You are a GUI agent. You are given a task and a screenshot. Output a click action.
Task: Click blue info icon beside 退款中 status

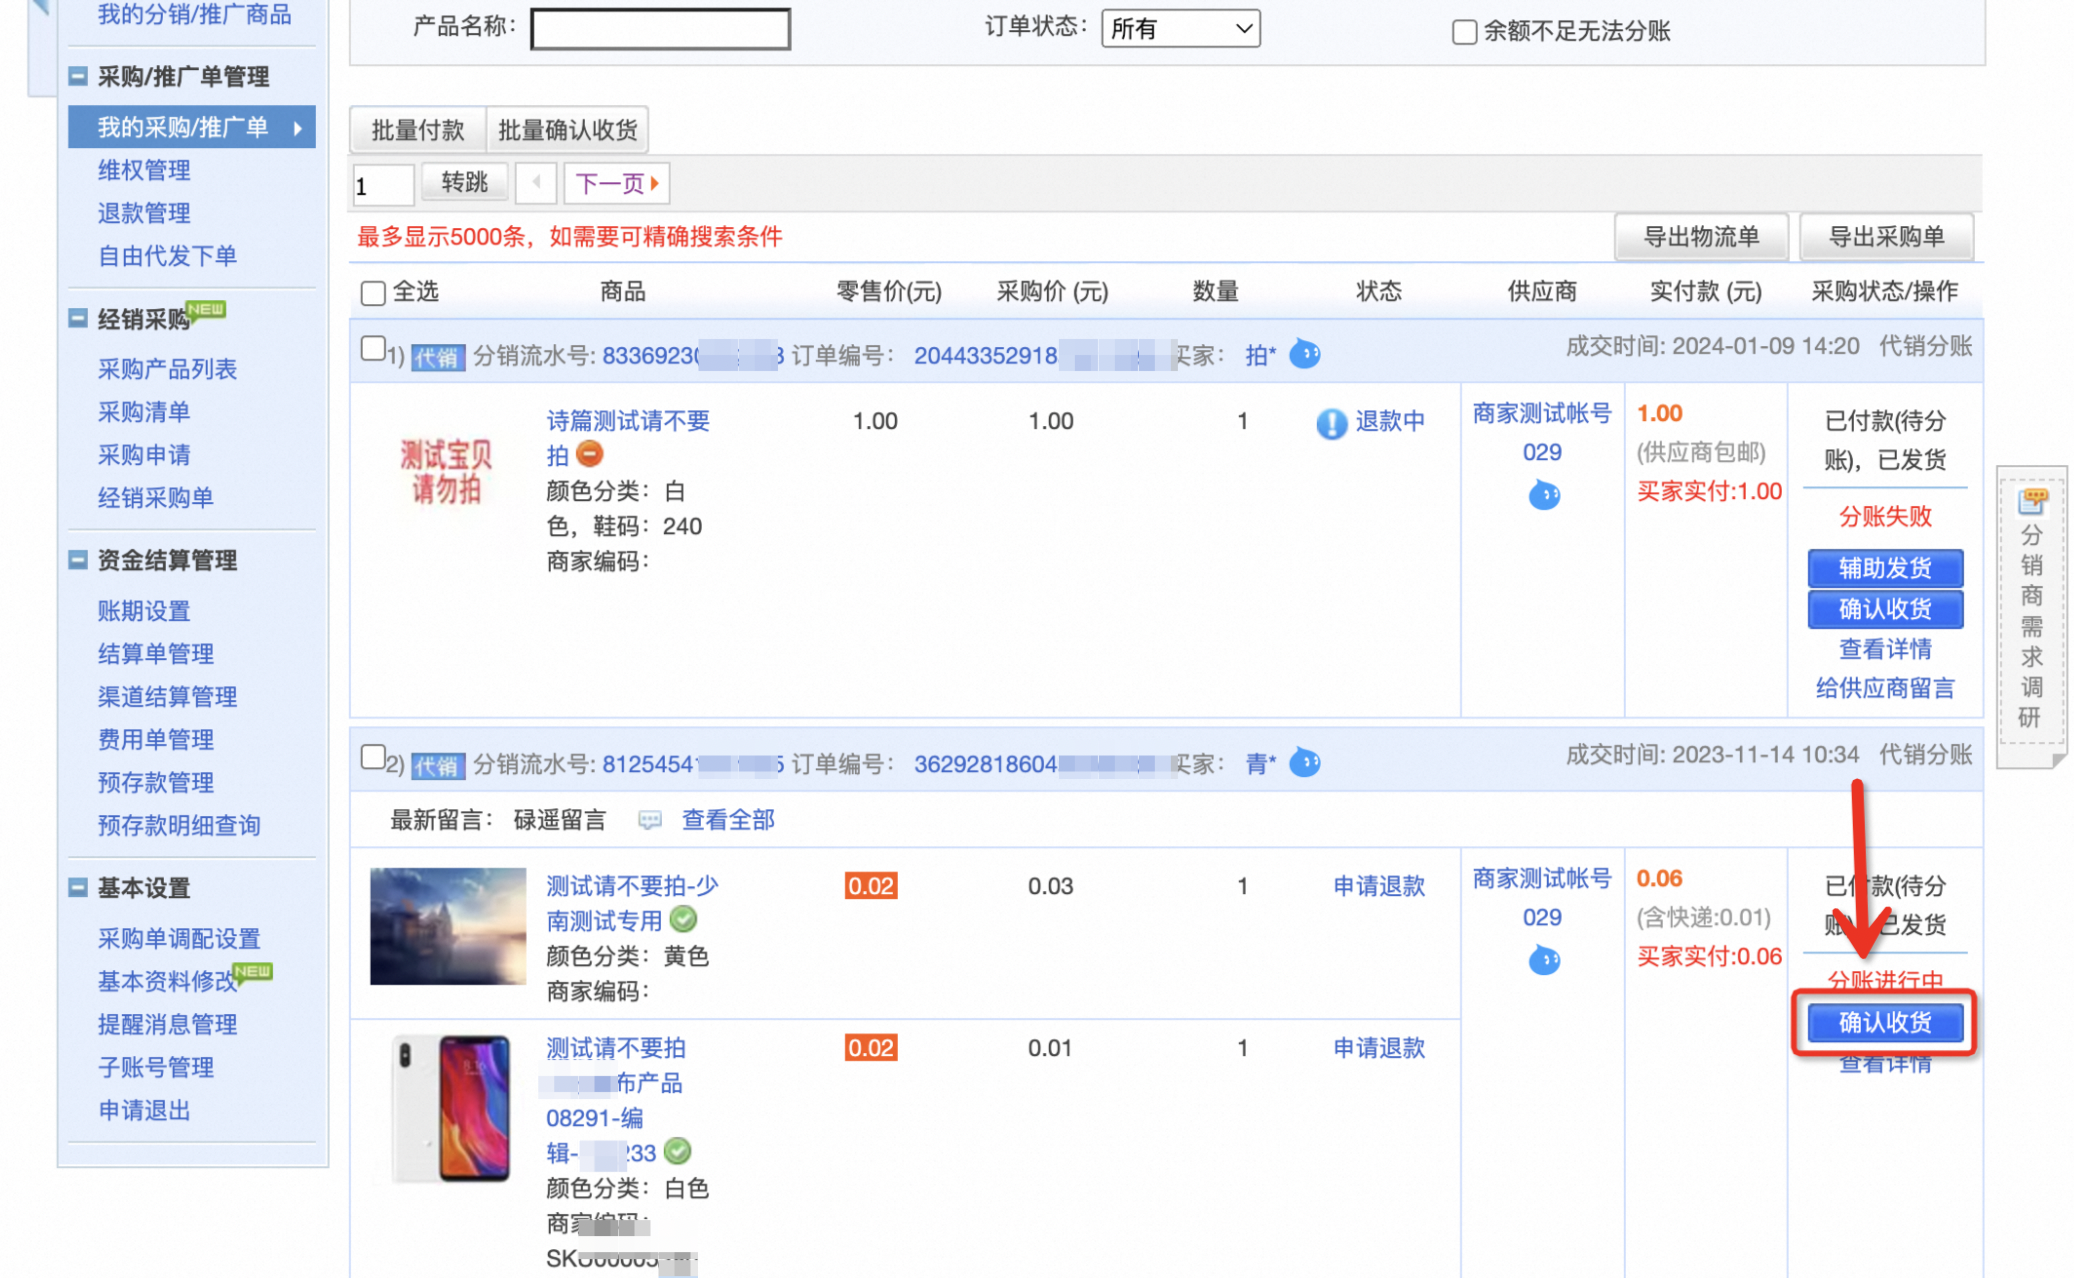[x=1331, y=423]
